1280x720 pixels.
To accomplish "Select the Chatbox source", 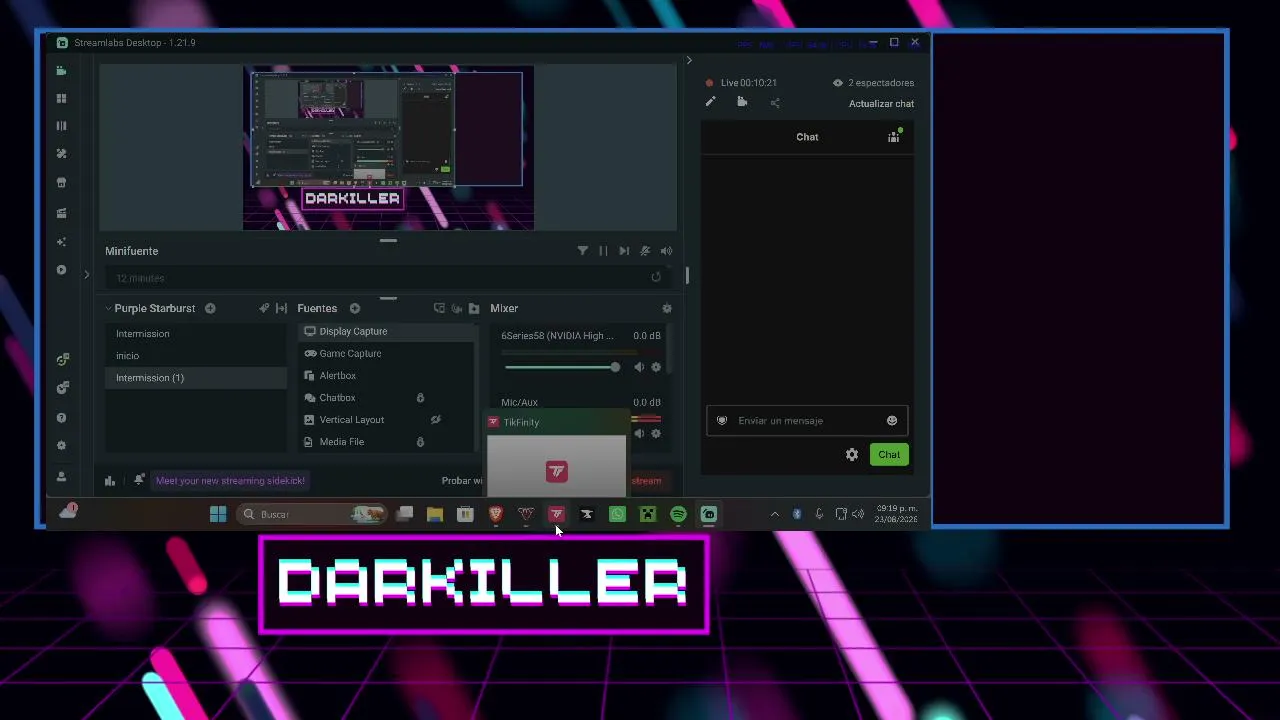I will click(x=386, y=398).
